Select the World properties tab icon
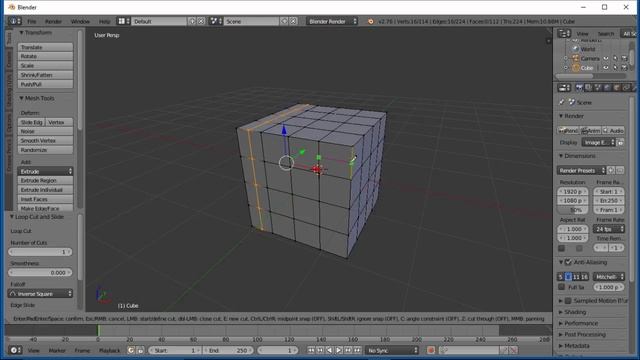 tap(607, 88)
